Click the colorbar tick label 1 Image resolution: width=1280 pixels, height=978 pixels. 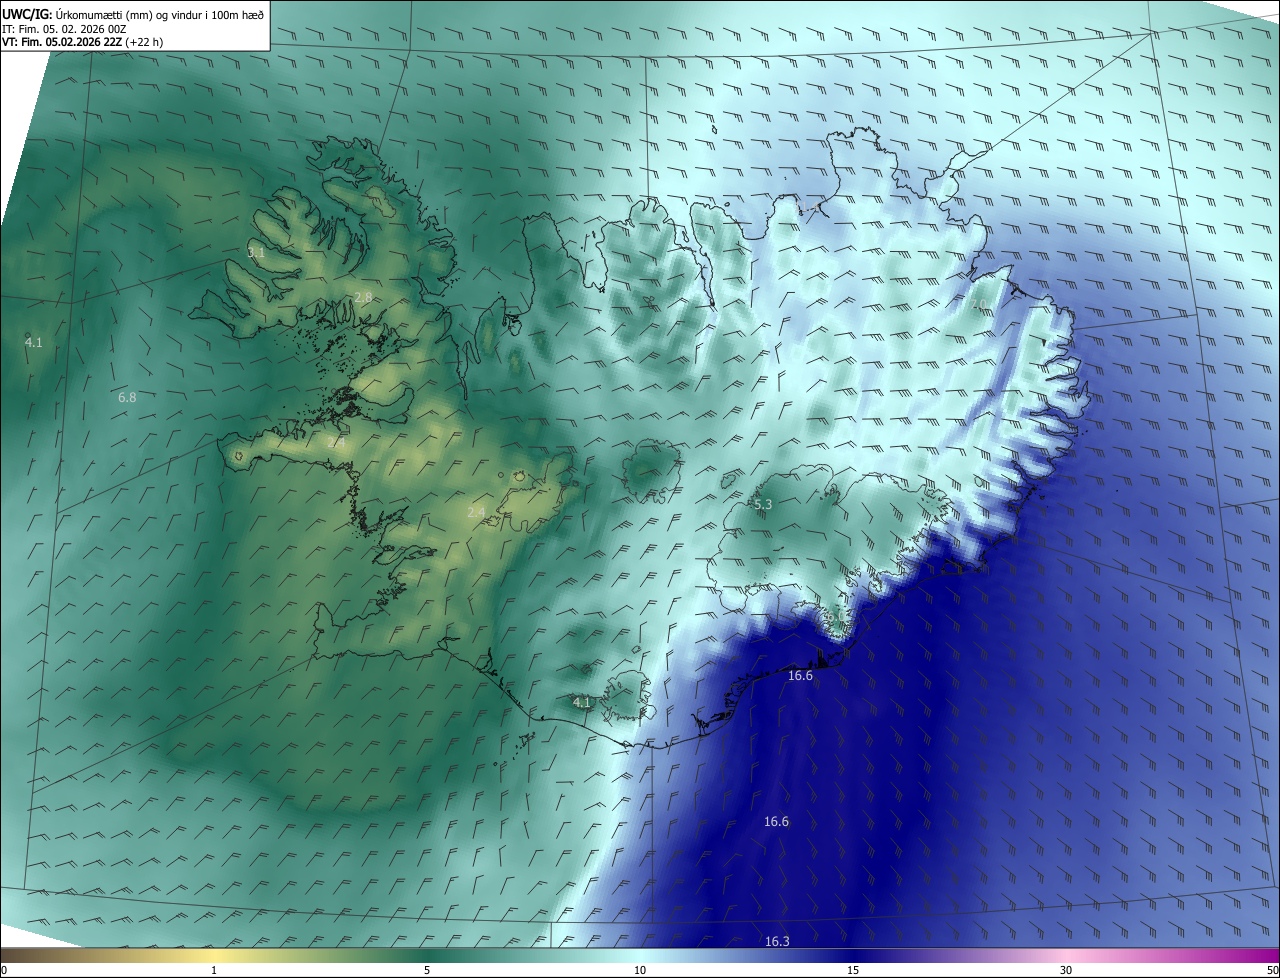click(x=214, y=970)
